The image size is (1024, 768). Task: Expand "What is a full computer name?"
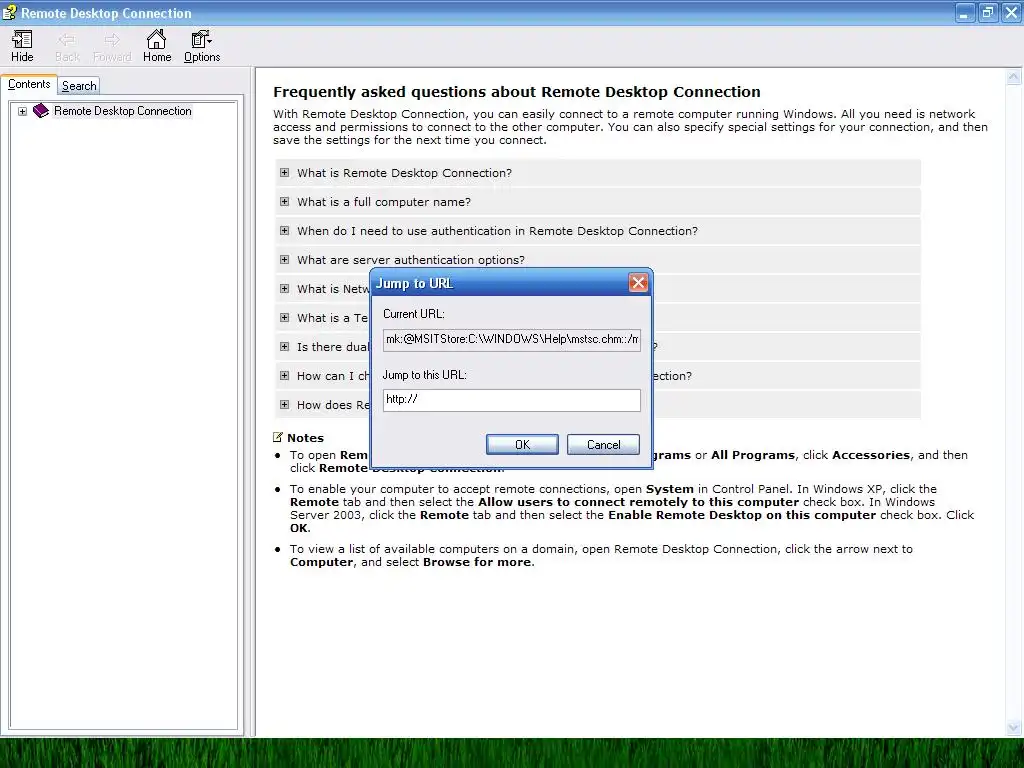pos(284,202)
